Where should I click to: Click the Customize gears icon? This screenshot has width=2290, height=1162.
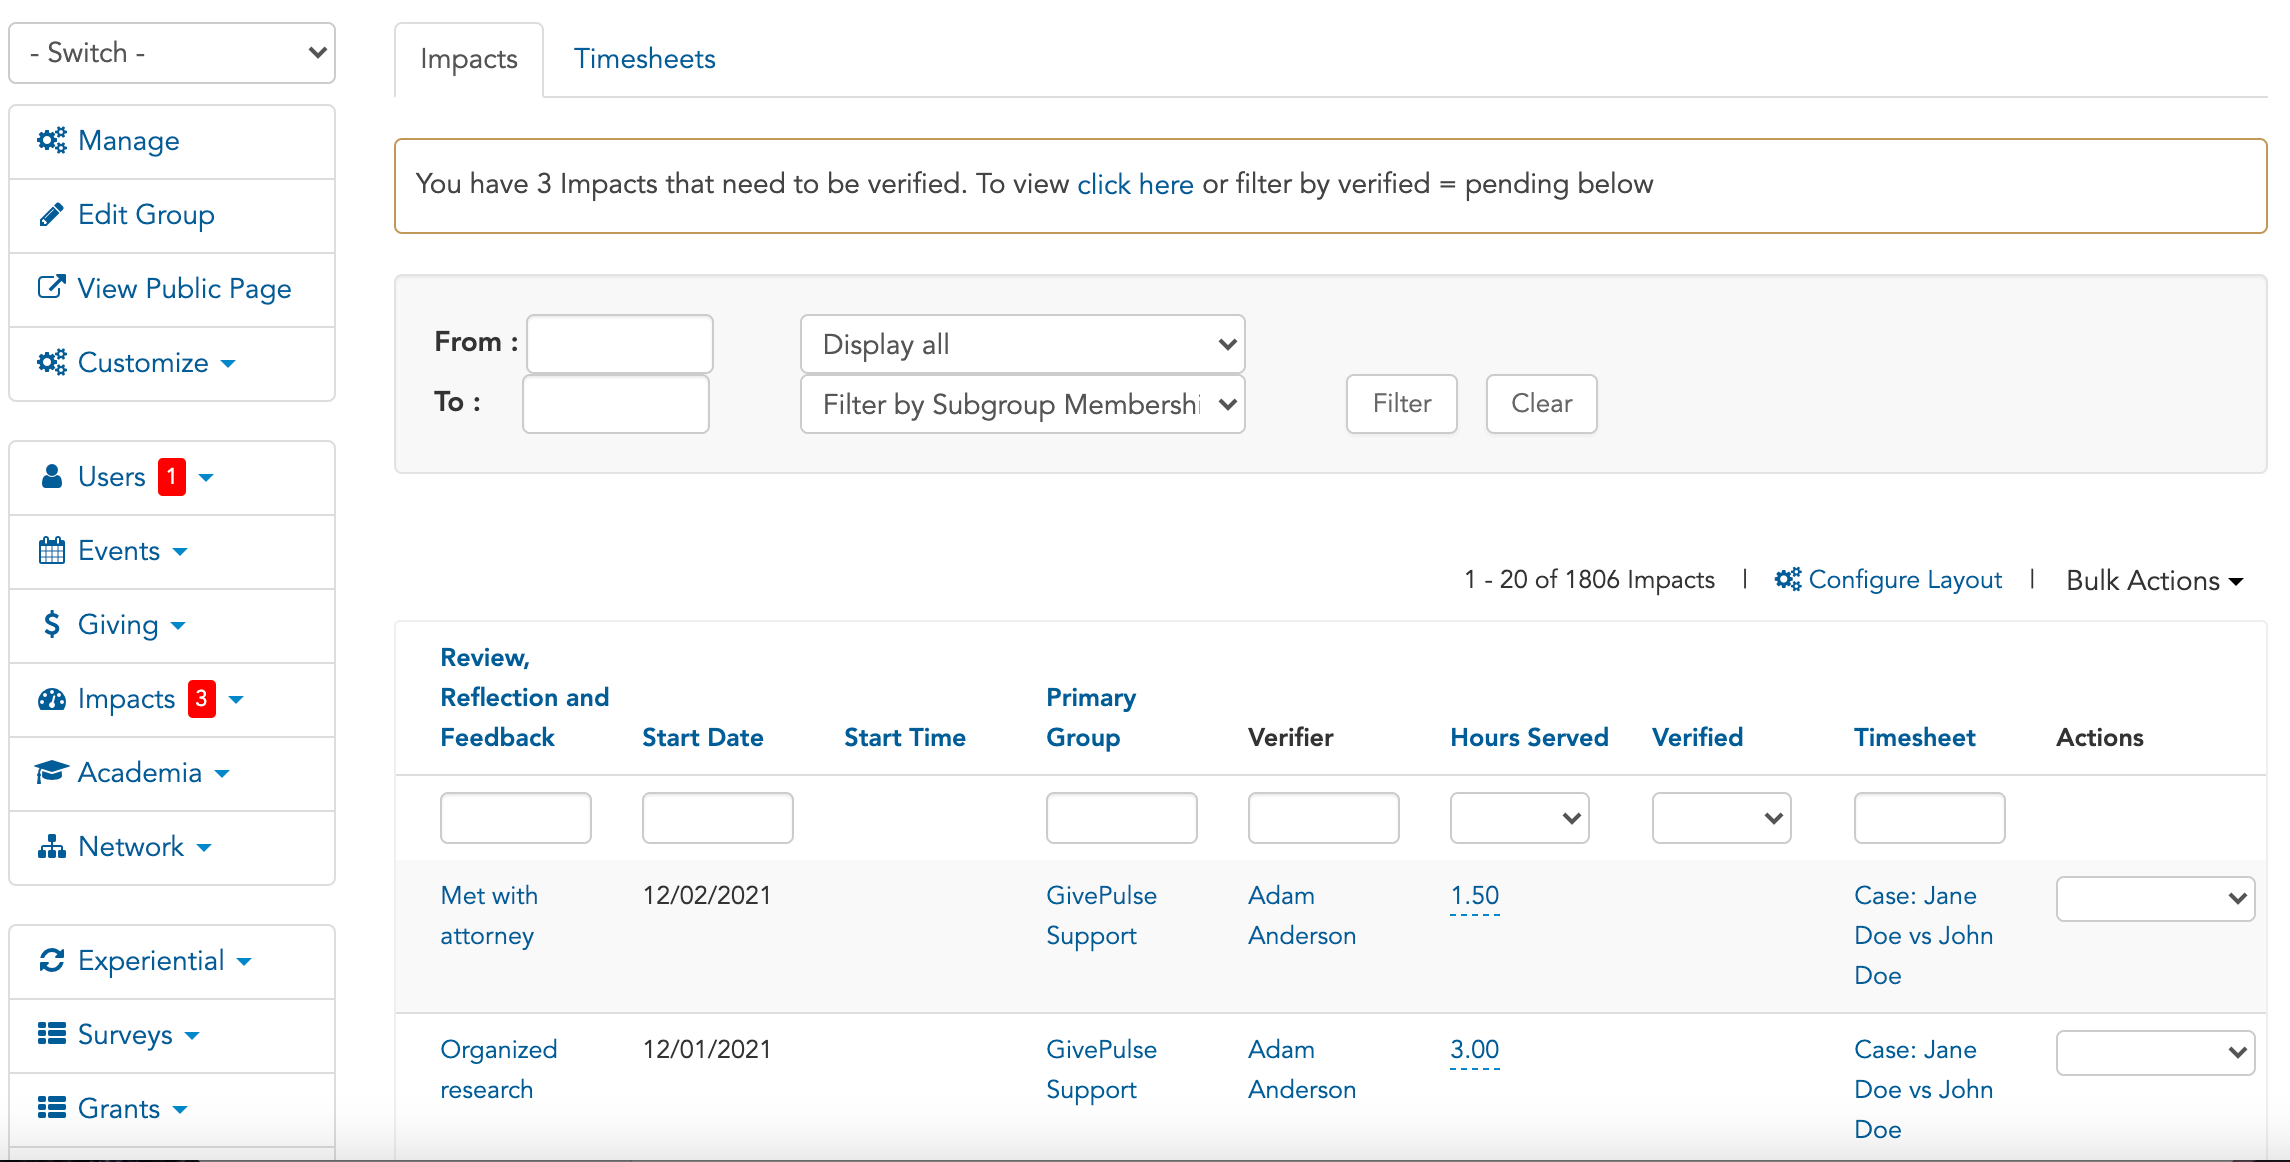(x=52, y=362)
